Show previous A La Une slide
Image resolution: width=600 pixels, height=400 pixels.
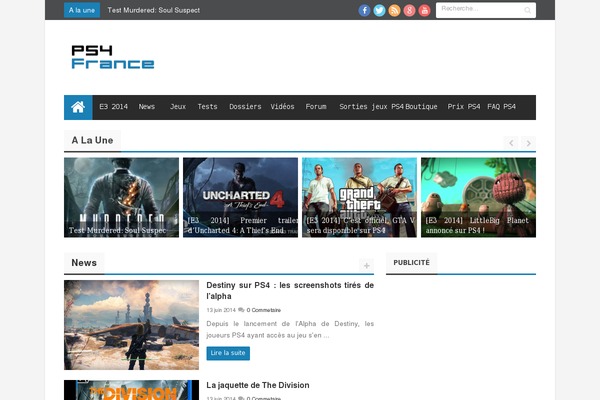(511, 143)
